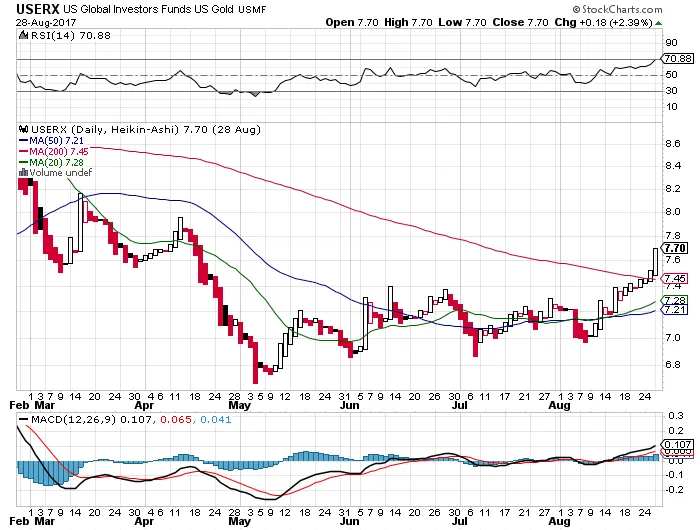
Task: Click the 'Low 7.70' value in the header
Action: pos(462,22)
